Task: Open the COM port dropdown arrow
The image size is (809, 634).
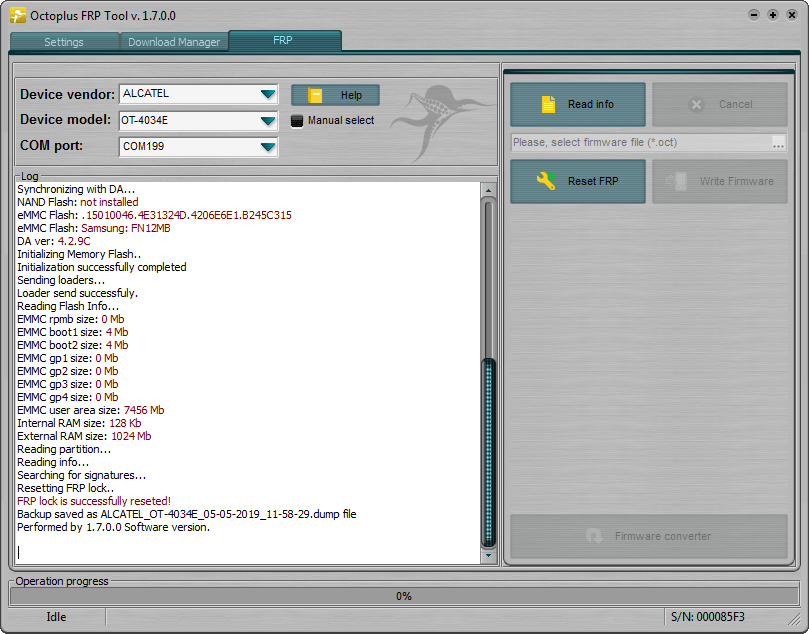Action: 268,147
